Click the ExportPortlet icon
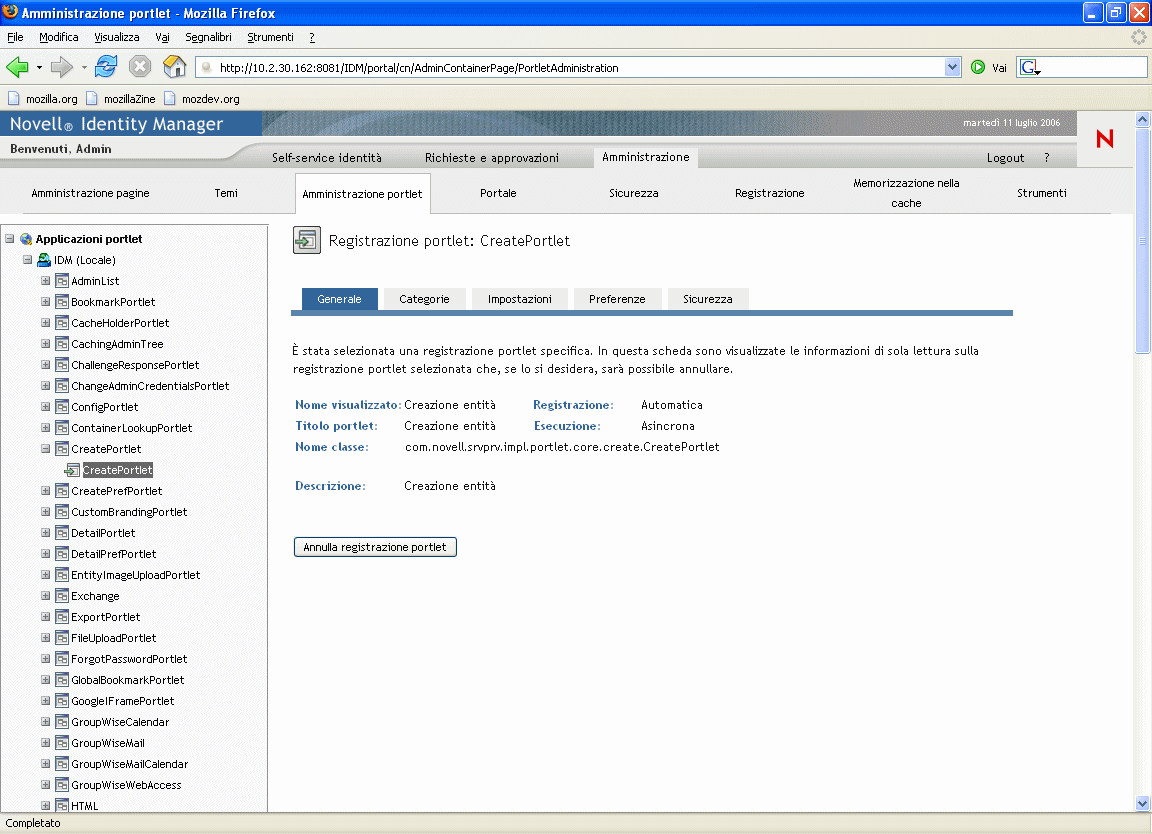This screenshot has height=834, width=1152. pyautogui.click(x=62, y=617)
